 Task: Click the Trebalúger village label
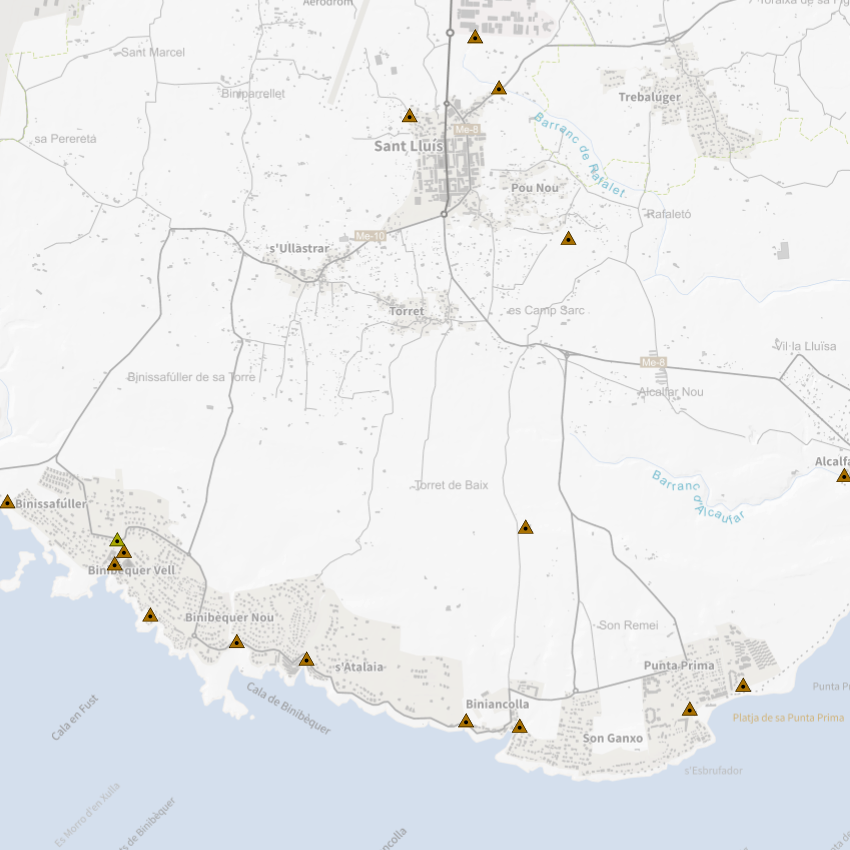(x=649, y=97)
